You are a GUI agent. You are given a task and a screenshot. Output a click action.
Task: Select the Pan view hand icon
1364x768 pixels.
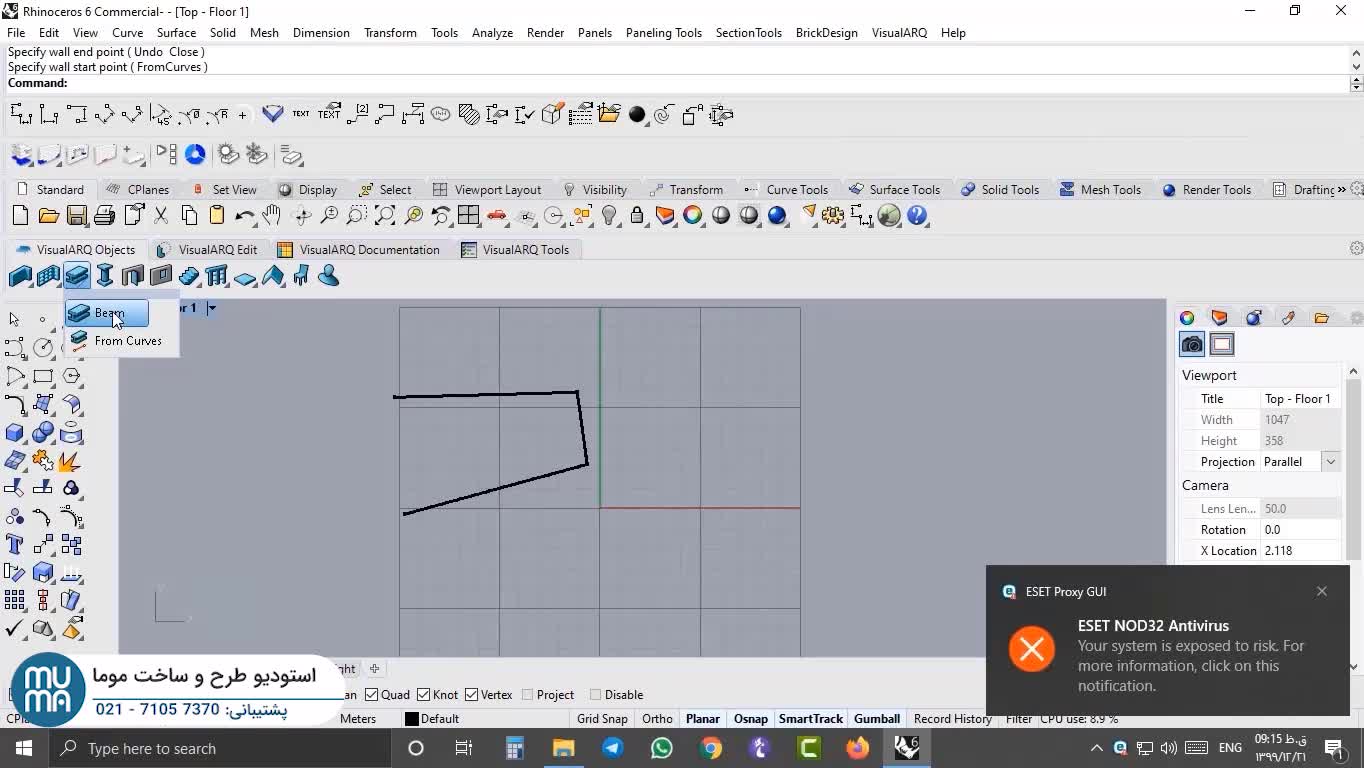pyautogui.click(x=272, y=216)
